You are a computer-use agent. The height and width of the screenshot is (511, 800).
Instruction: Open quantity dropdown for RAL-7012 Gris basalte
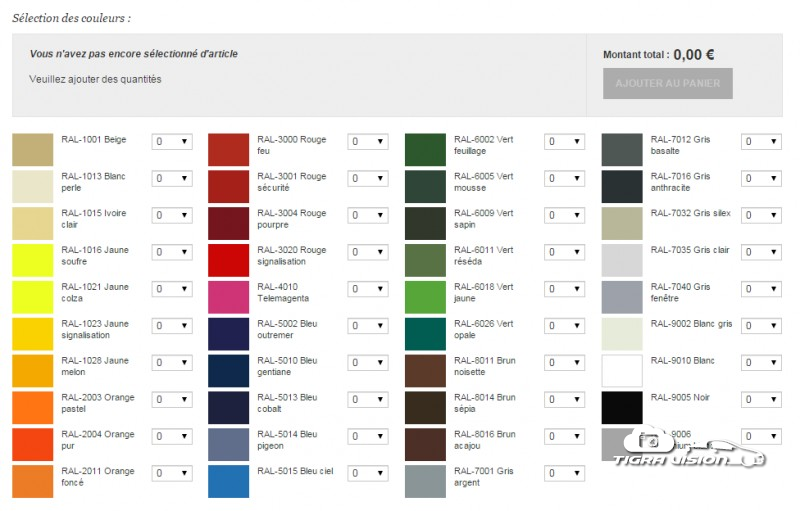pyautogui.click(x=761, y=142)
